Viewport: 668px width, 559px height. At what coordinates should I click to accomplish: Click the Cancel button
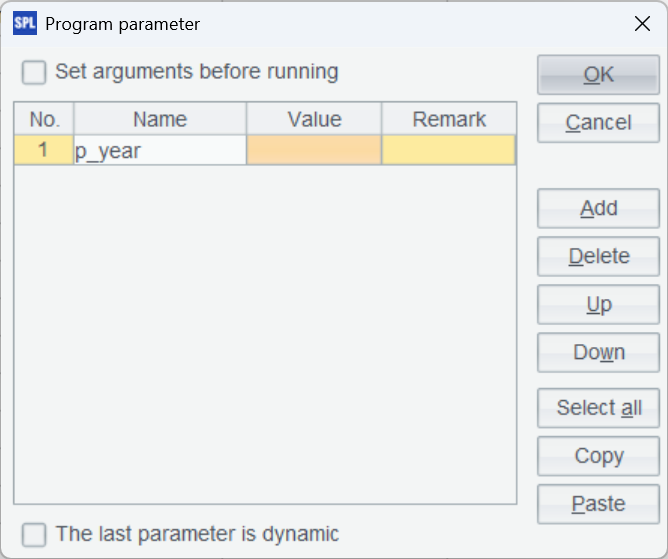(598, 123)
